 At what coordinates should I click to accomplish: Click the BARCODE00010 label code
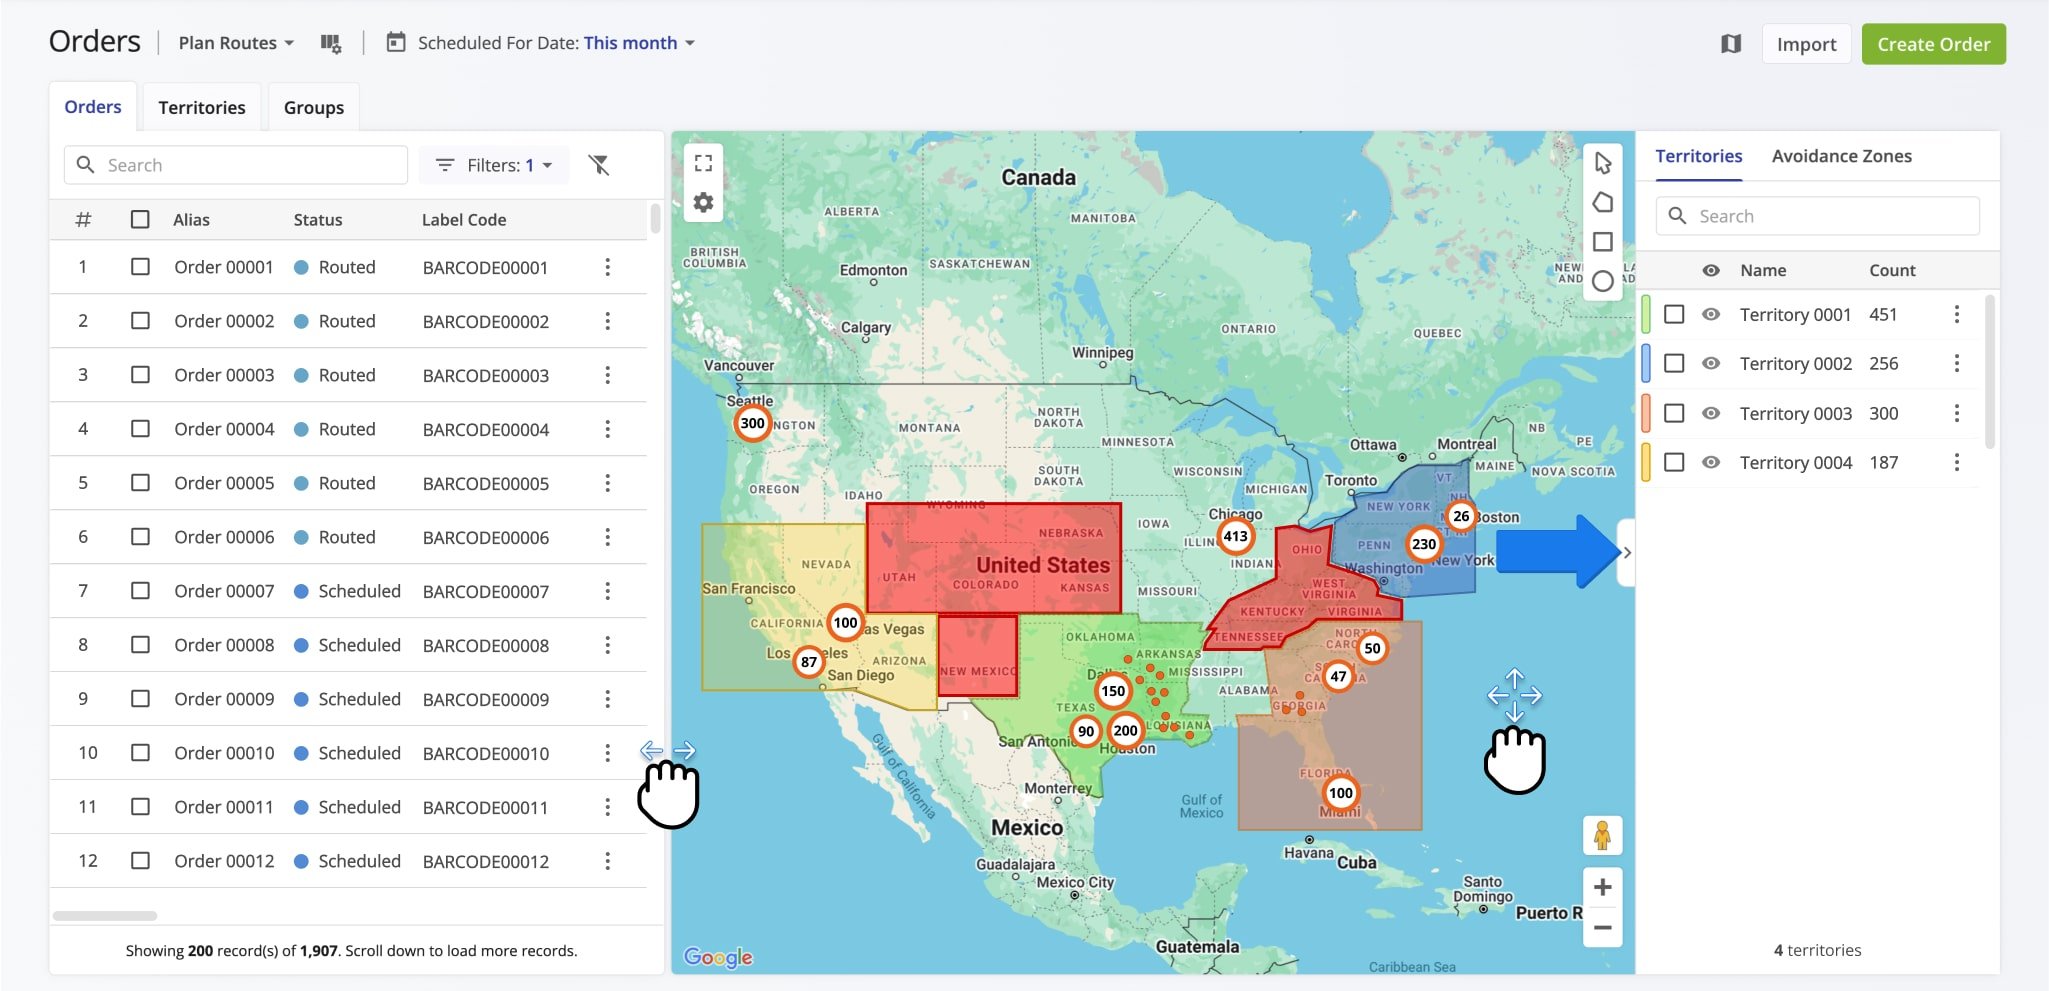(486, 753)
